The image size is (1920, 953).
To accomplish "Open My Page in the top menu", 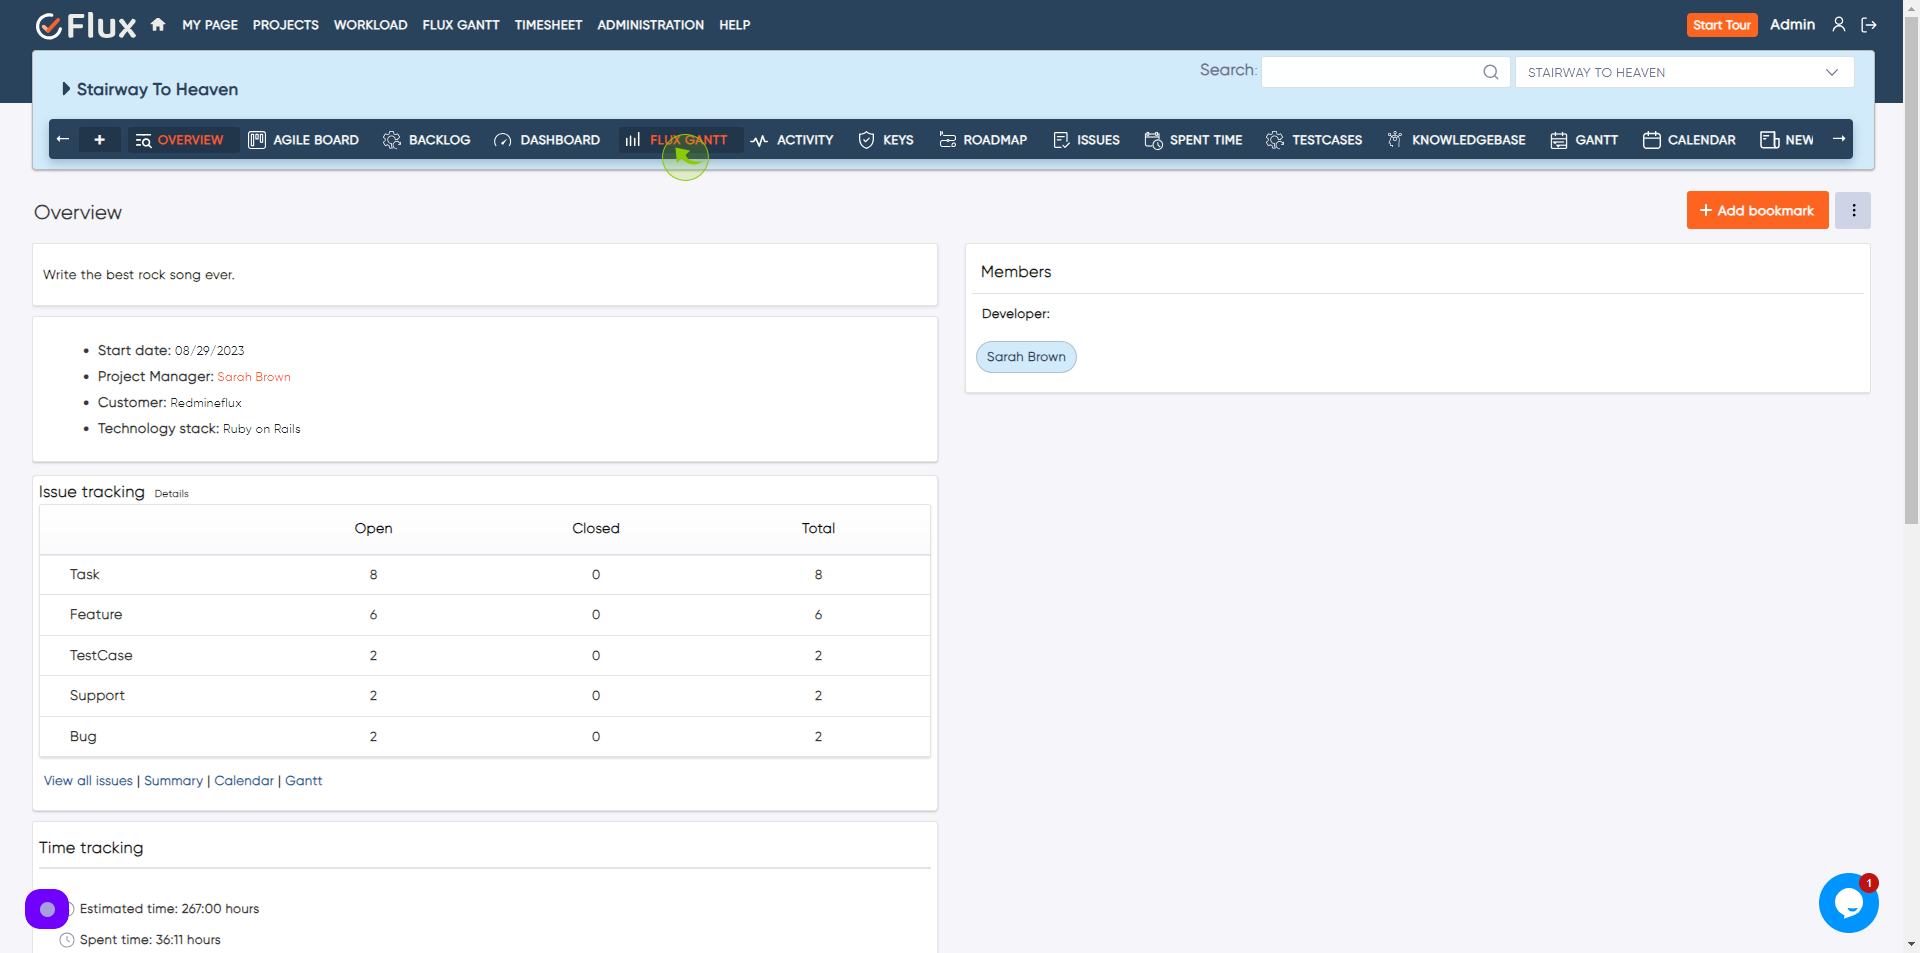I will 210,25.
